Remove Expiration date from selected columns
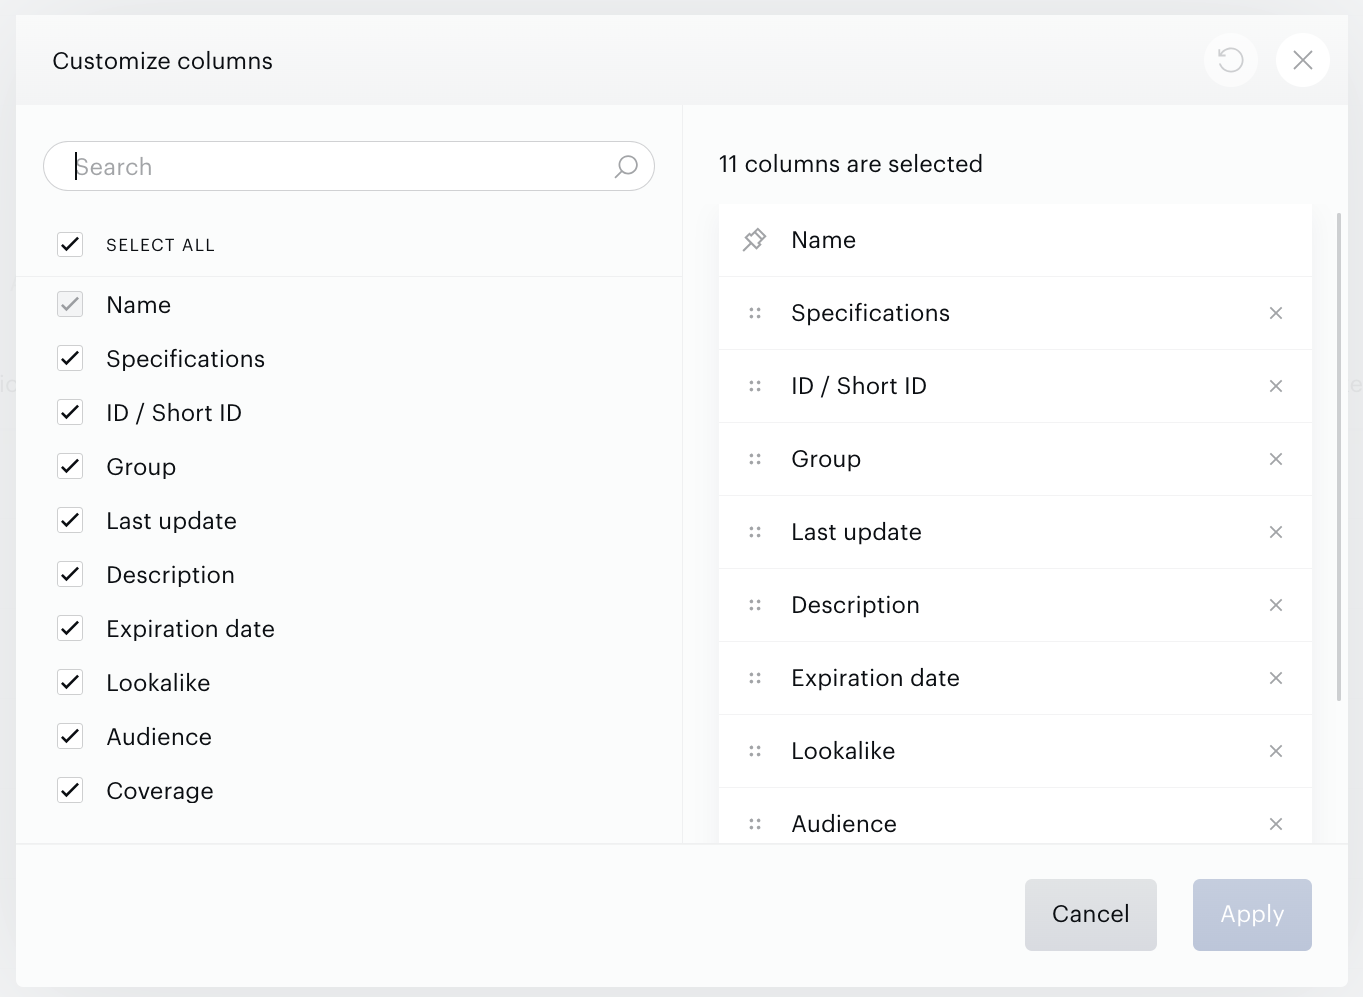This screenshot has height=997, width=1363. pos(1276,678)
